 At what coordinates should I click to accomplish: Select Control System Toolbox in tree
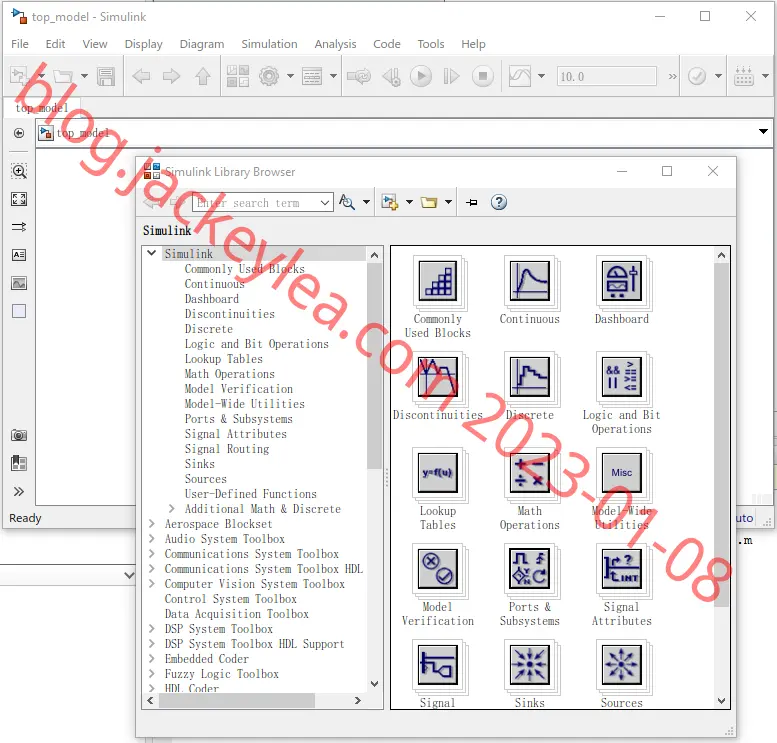coord(230,599)
